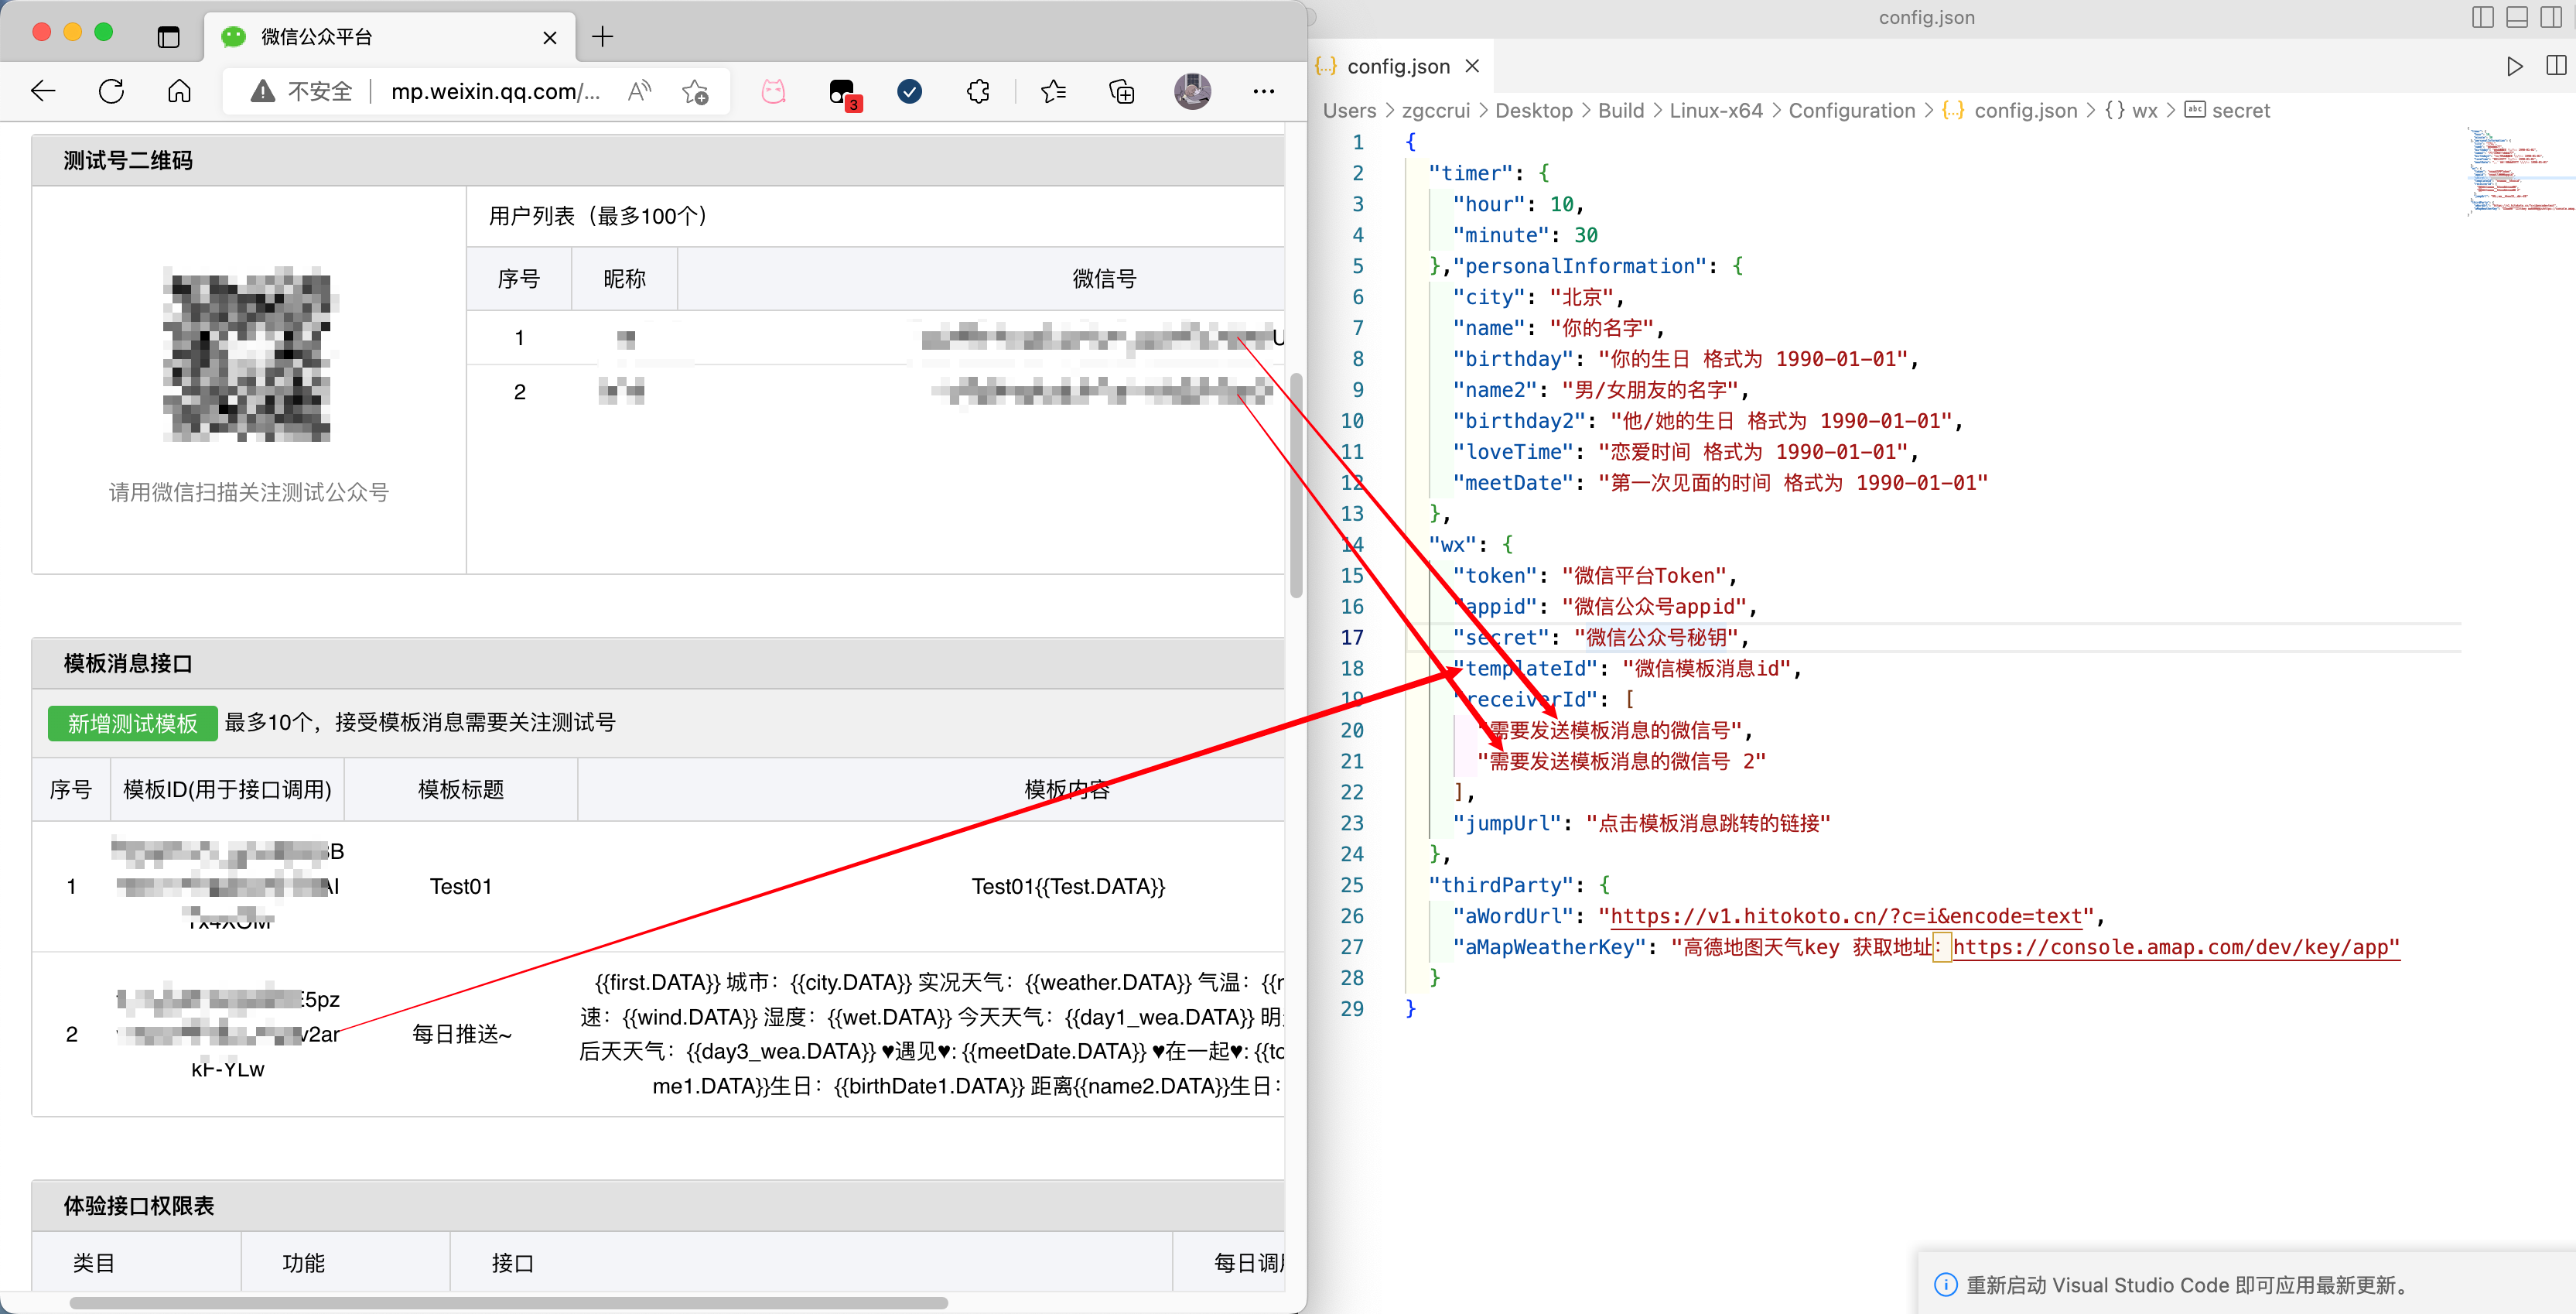Click the restart VS Code update notification
The image size is (2576, 1314).
(x=2246, y=1284)
